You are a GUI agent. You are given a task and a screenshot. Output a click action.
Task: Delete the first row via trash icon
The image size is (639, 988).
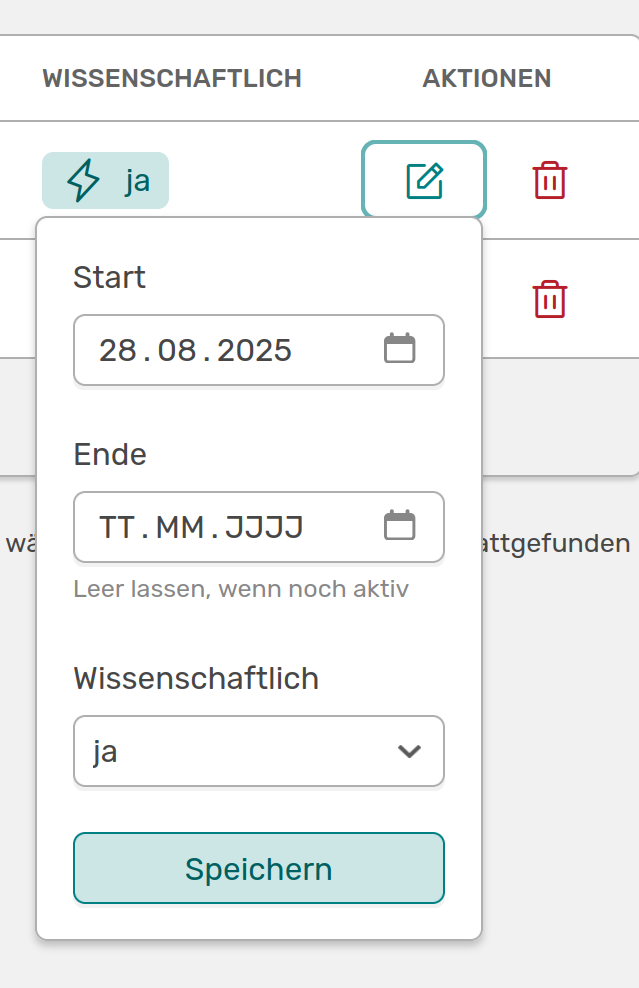click(549, 180)
